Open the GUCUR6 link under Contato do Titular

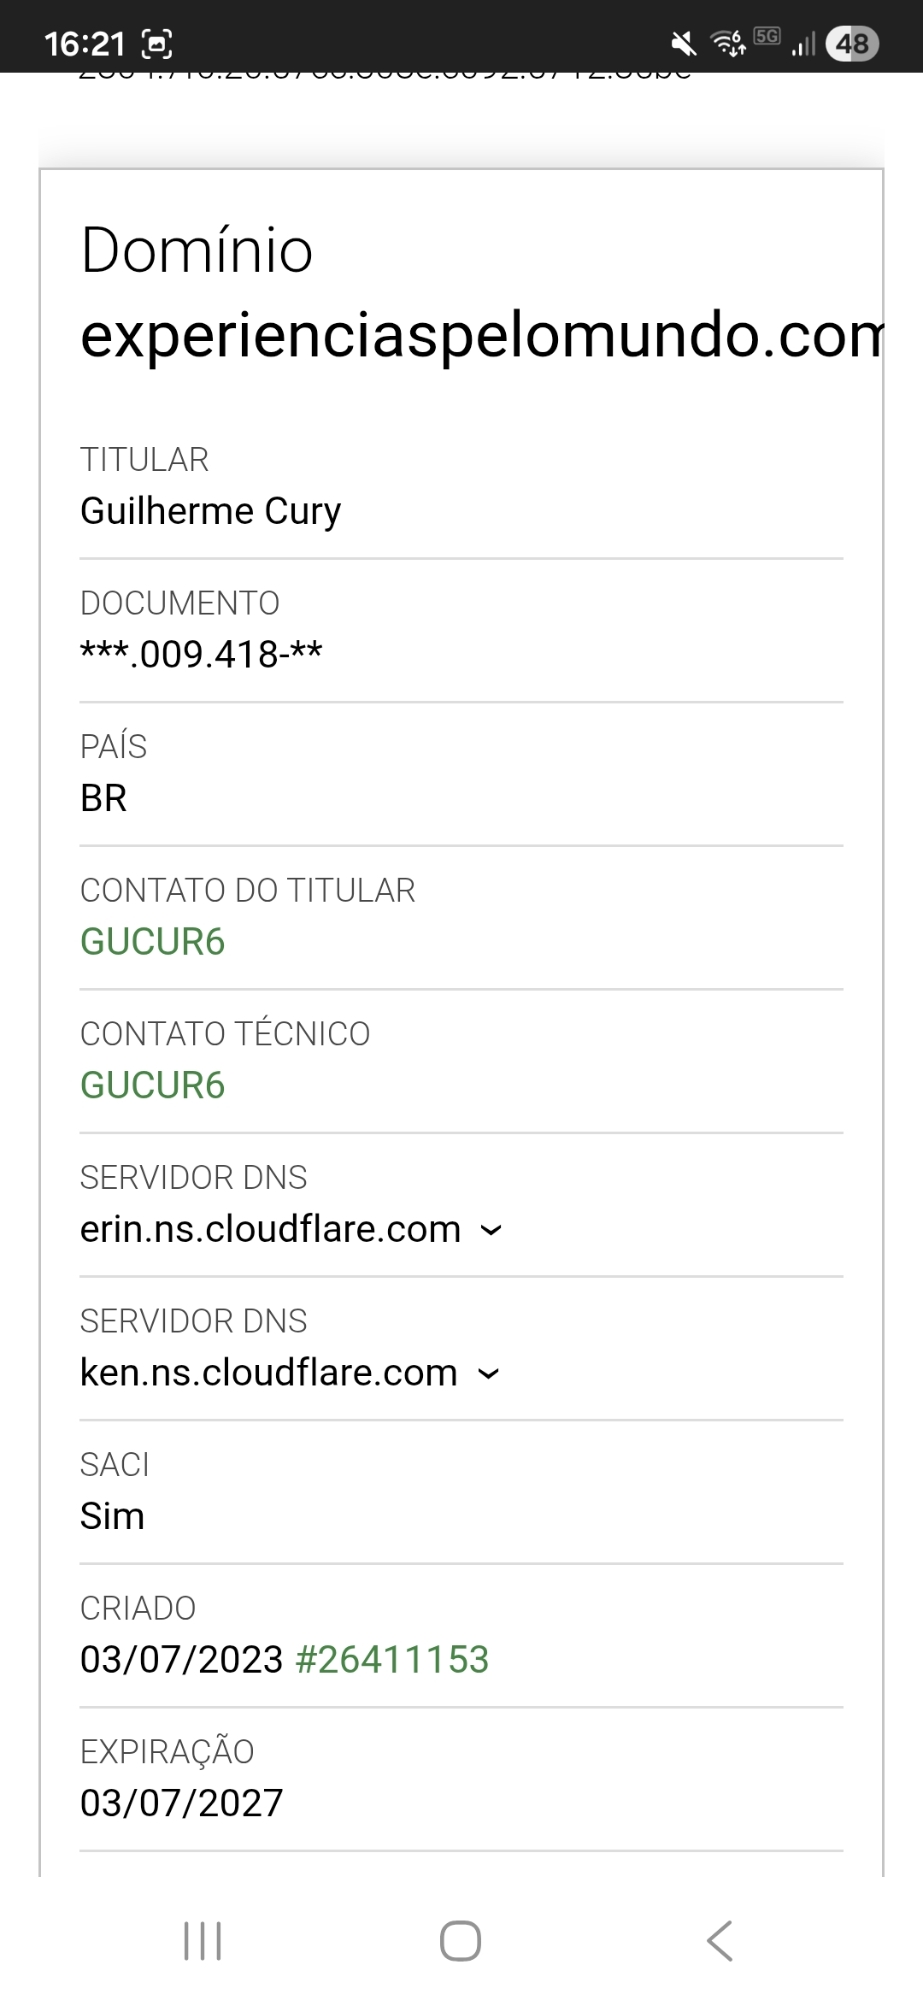click(x=153, y=942)
